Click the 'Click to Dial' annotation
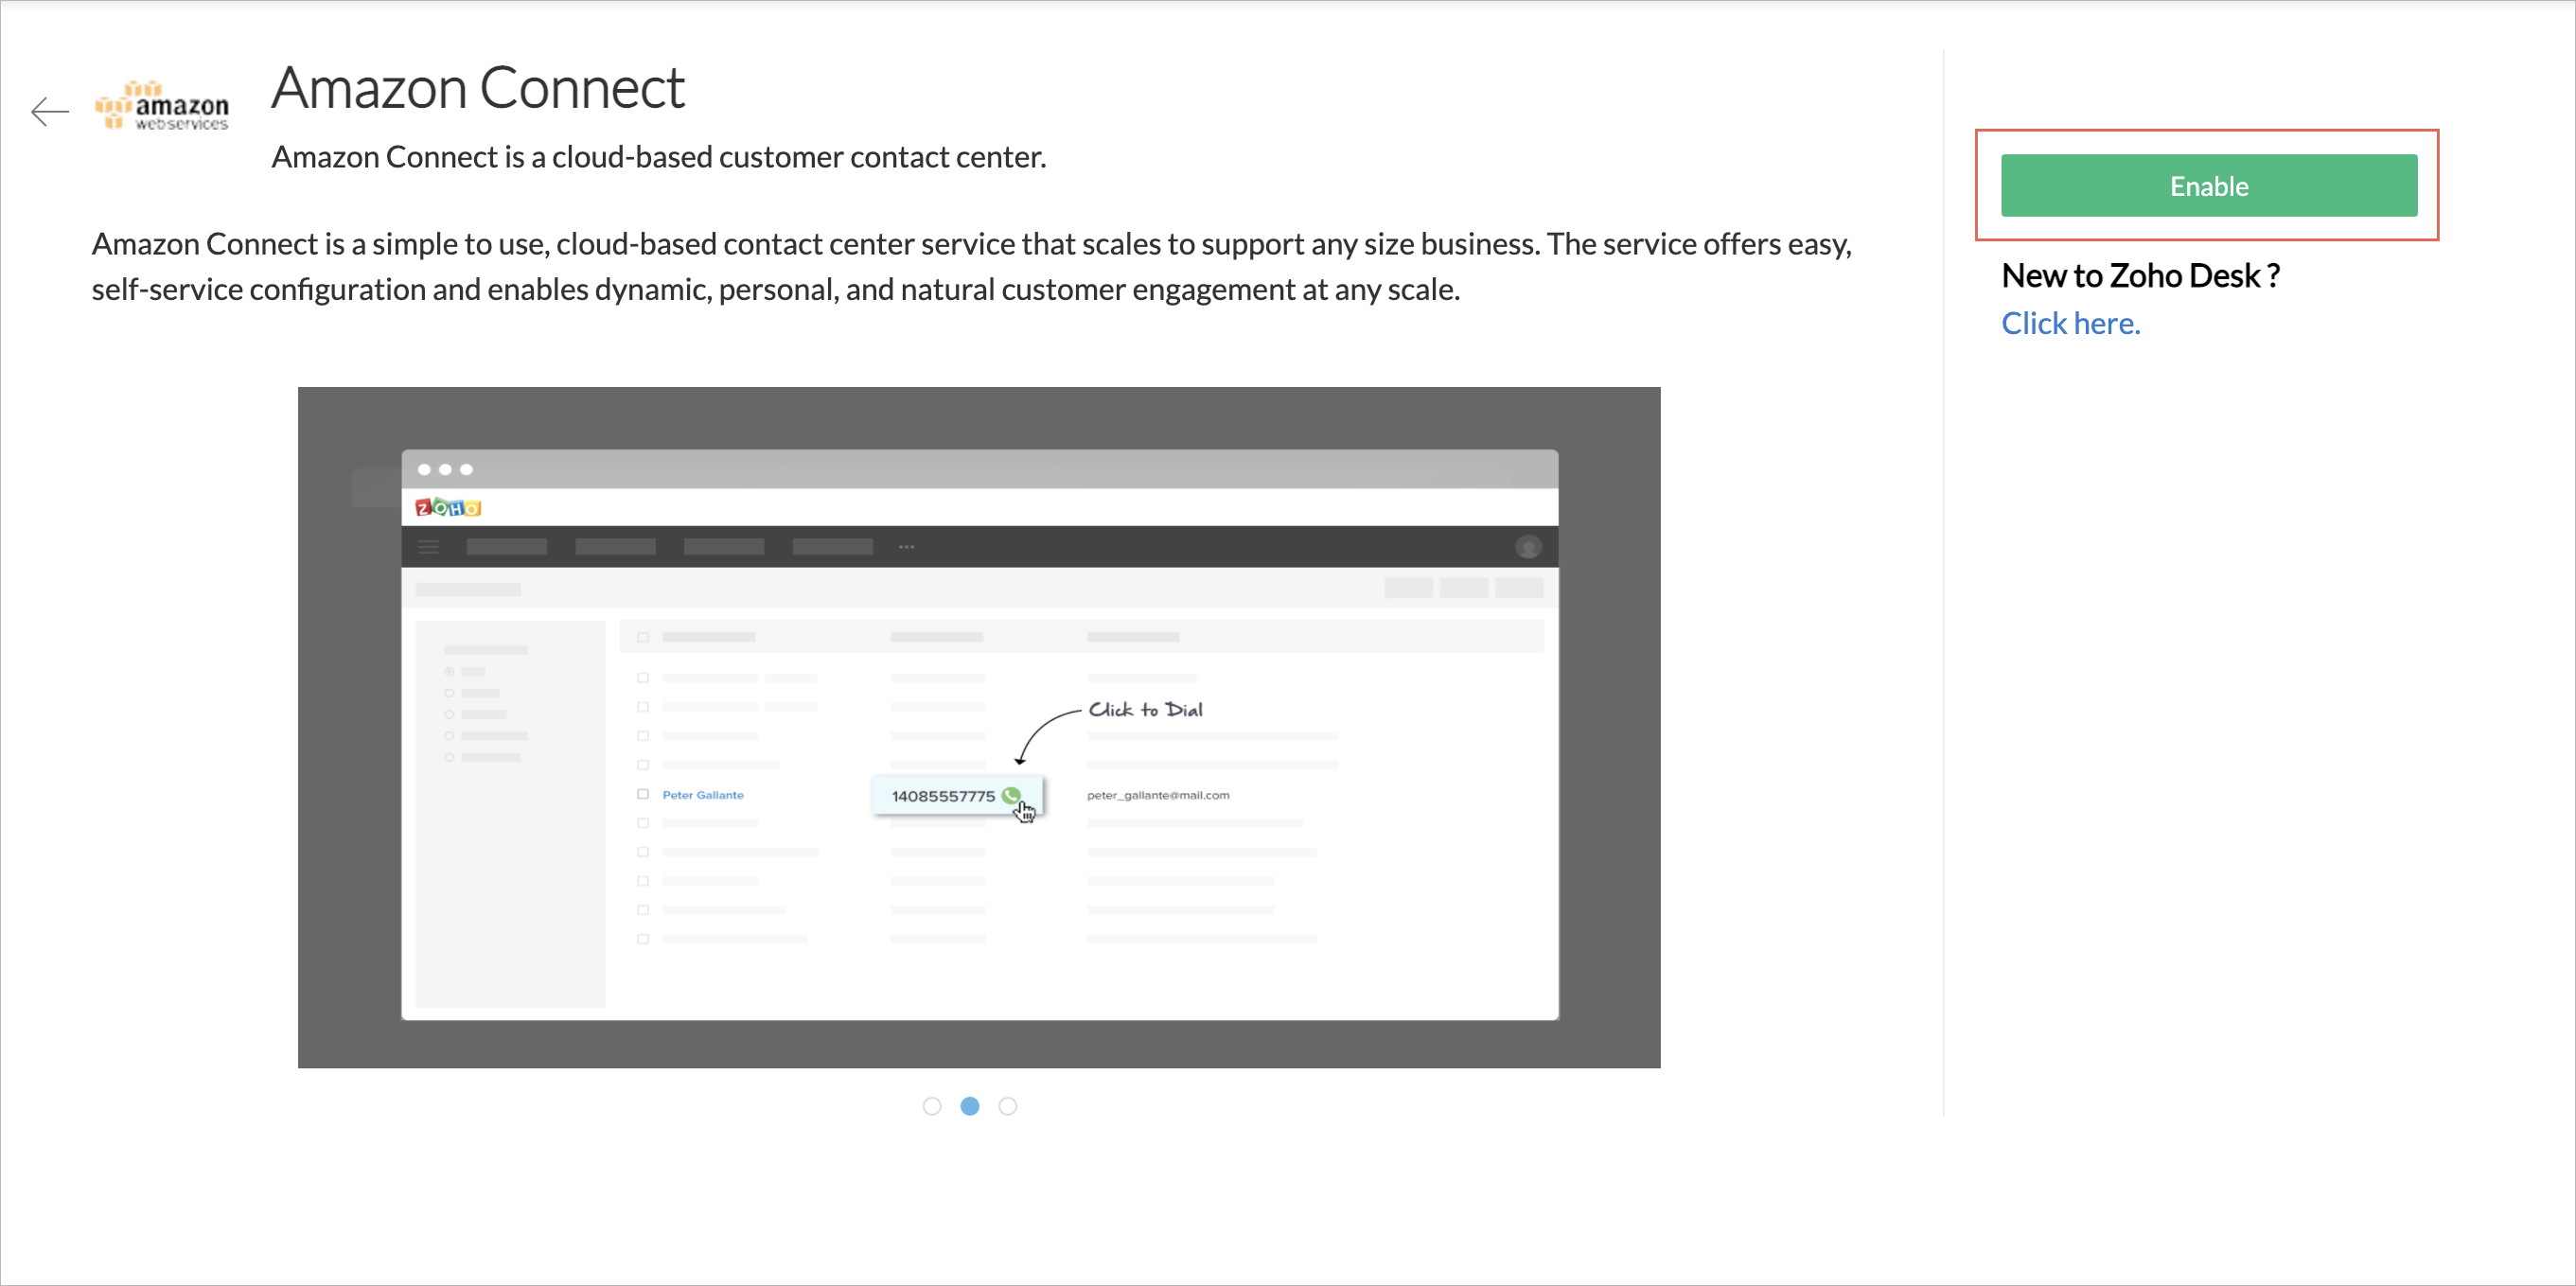 [1145, 709]
